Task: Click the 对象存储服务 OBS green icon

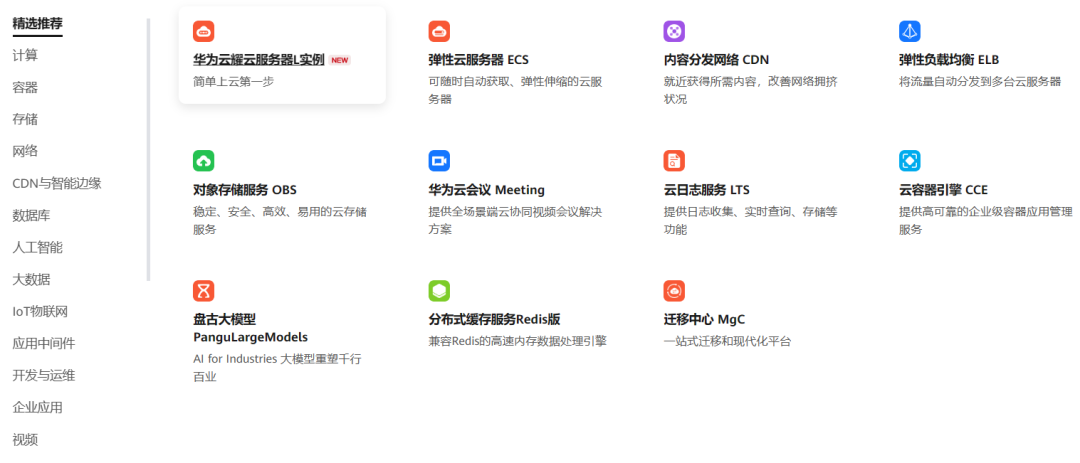Action: 204,161
